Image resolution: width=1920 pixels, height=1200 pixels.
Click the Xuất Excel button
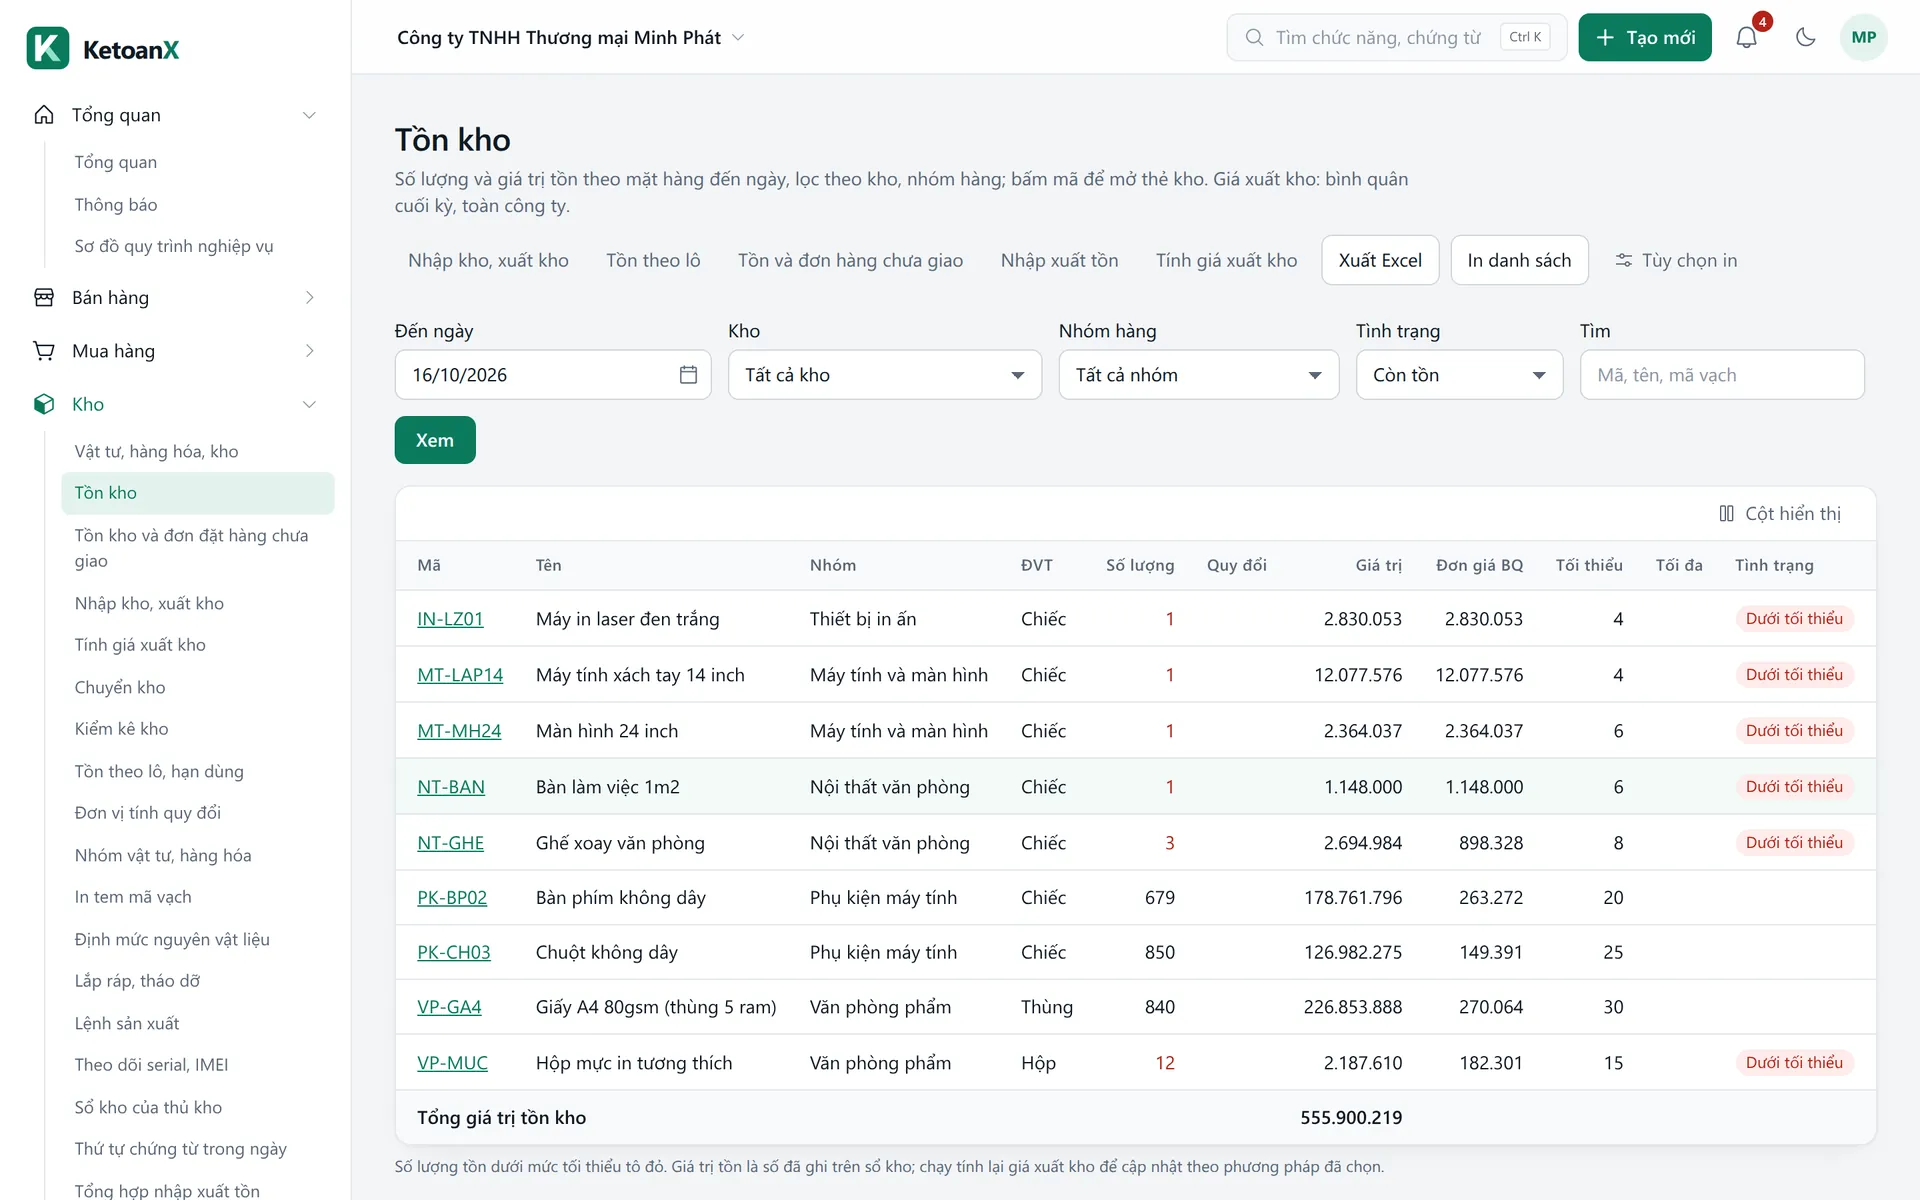[x=1380, y=261]
